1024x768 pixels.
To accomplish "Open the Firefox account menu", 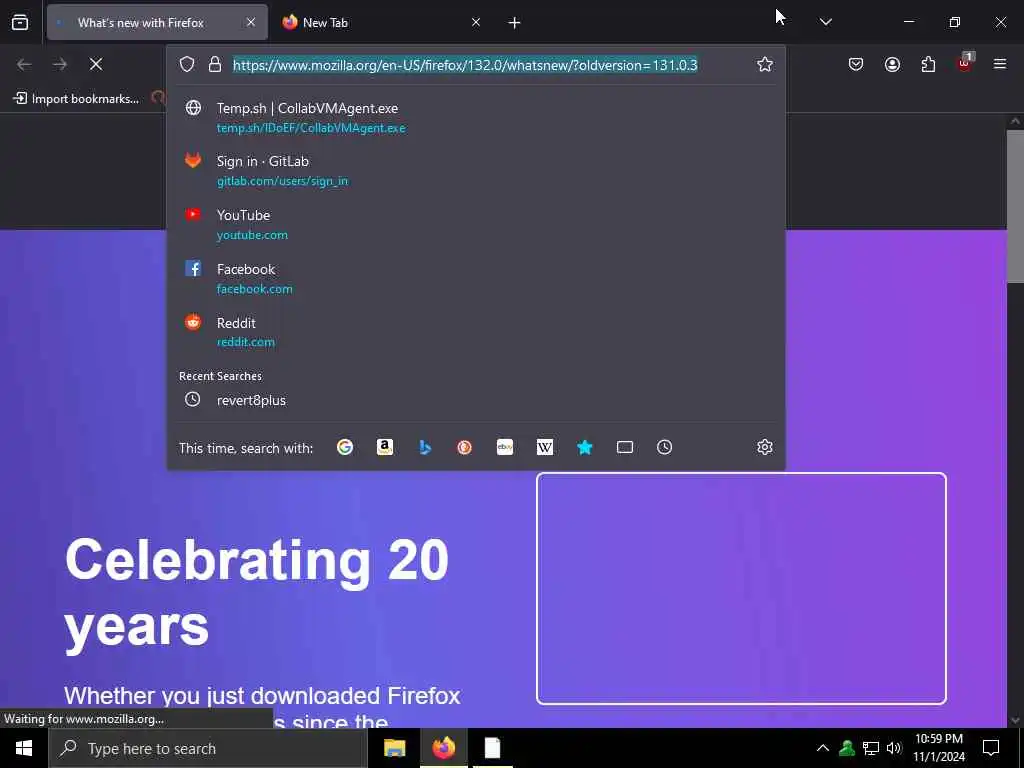I will (x=892, y=64).
